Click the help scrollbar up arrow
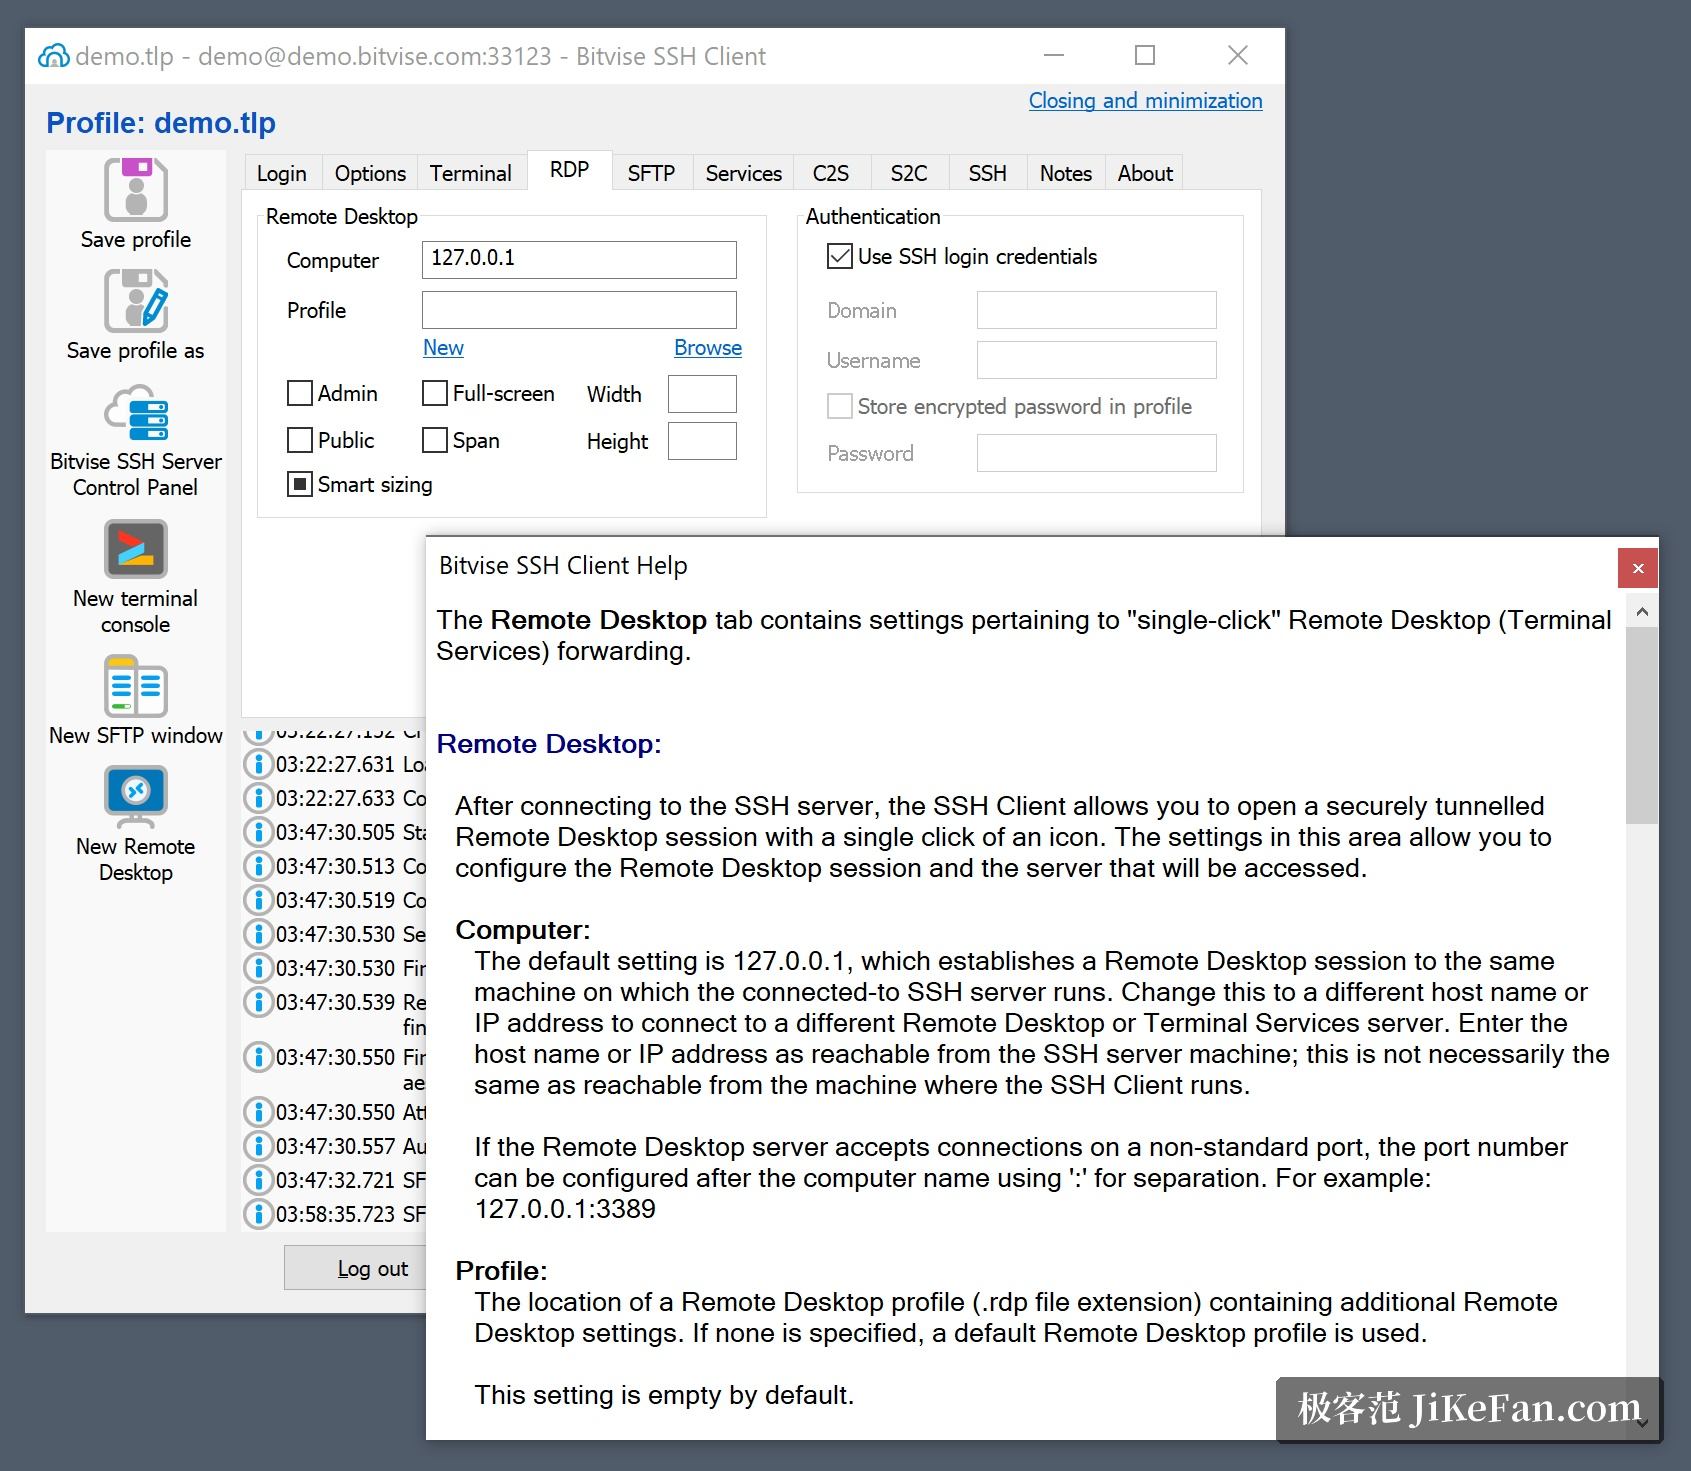The width and height of the screenshot is (1691, 1471). coord(1641,611)
